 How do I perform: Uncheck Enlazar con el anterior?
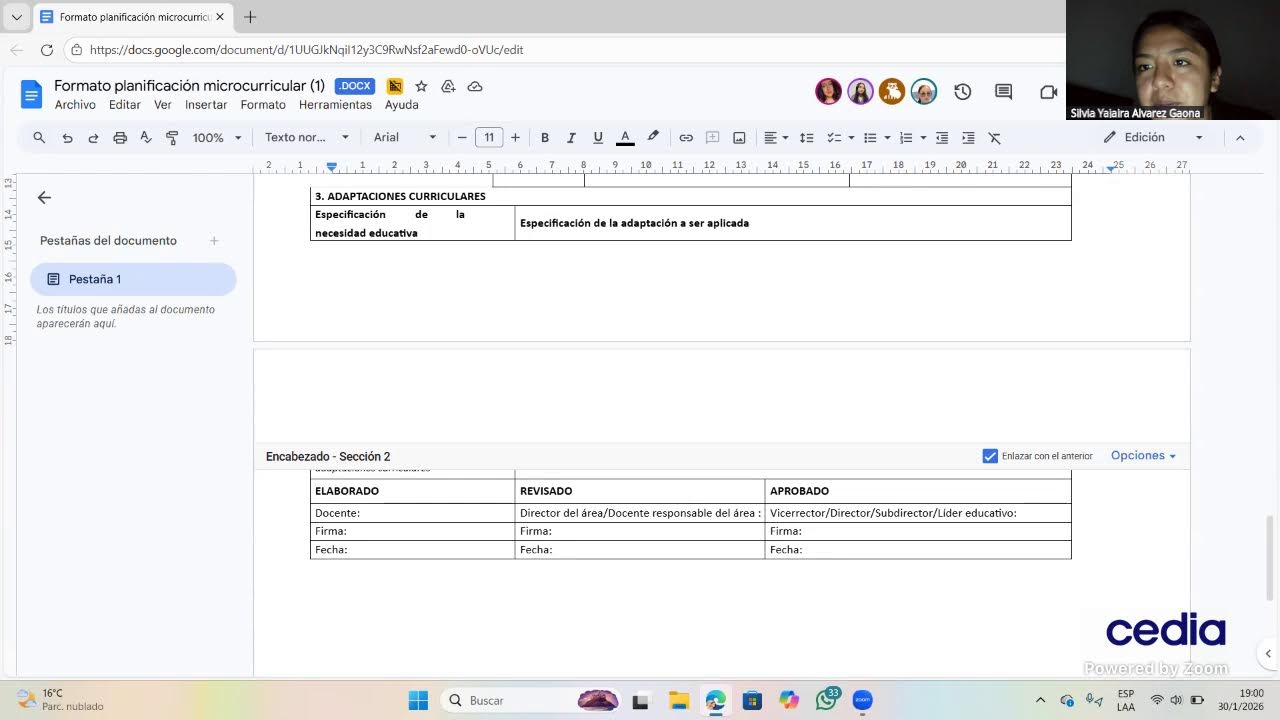pos(990,456)
